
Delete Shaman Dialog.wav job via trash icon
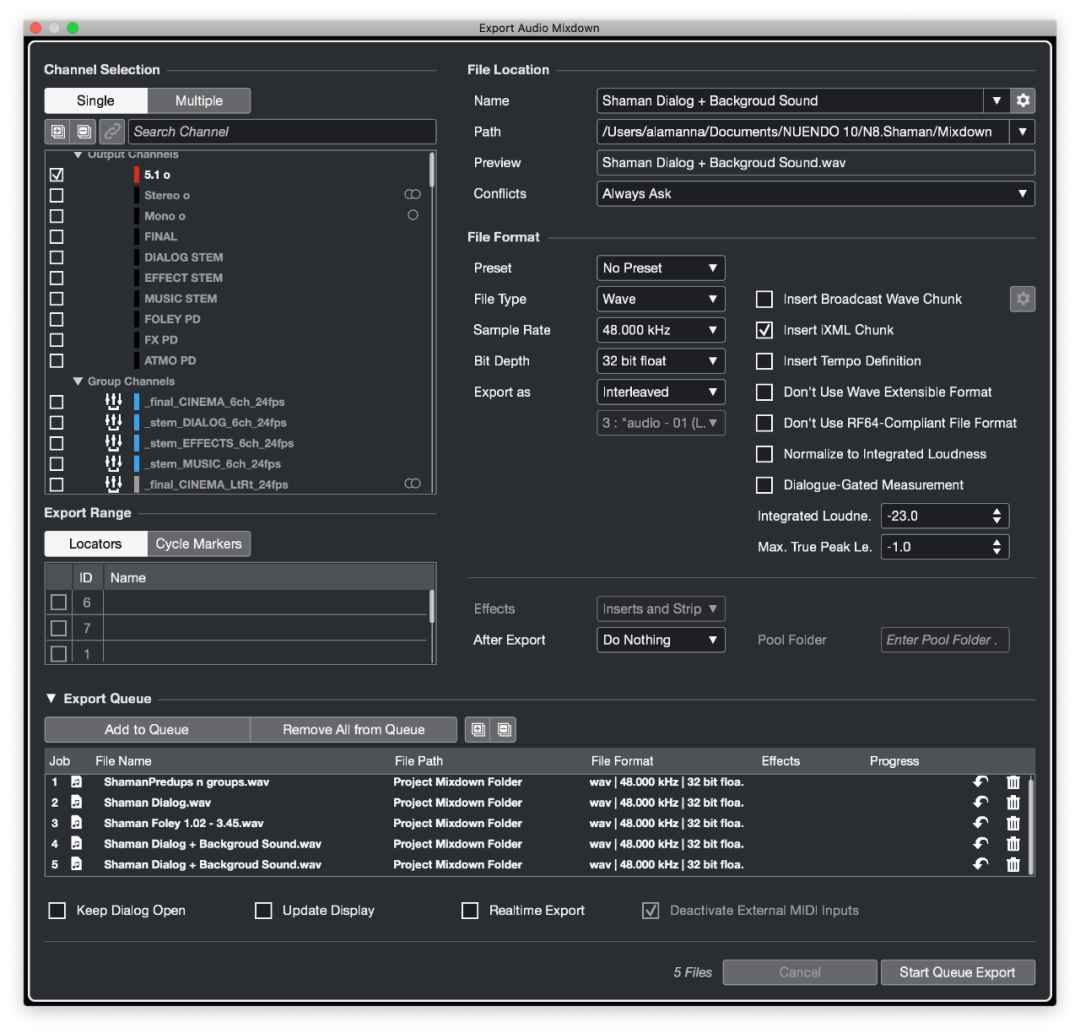click(x=1013, y=803)
